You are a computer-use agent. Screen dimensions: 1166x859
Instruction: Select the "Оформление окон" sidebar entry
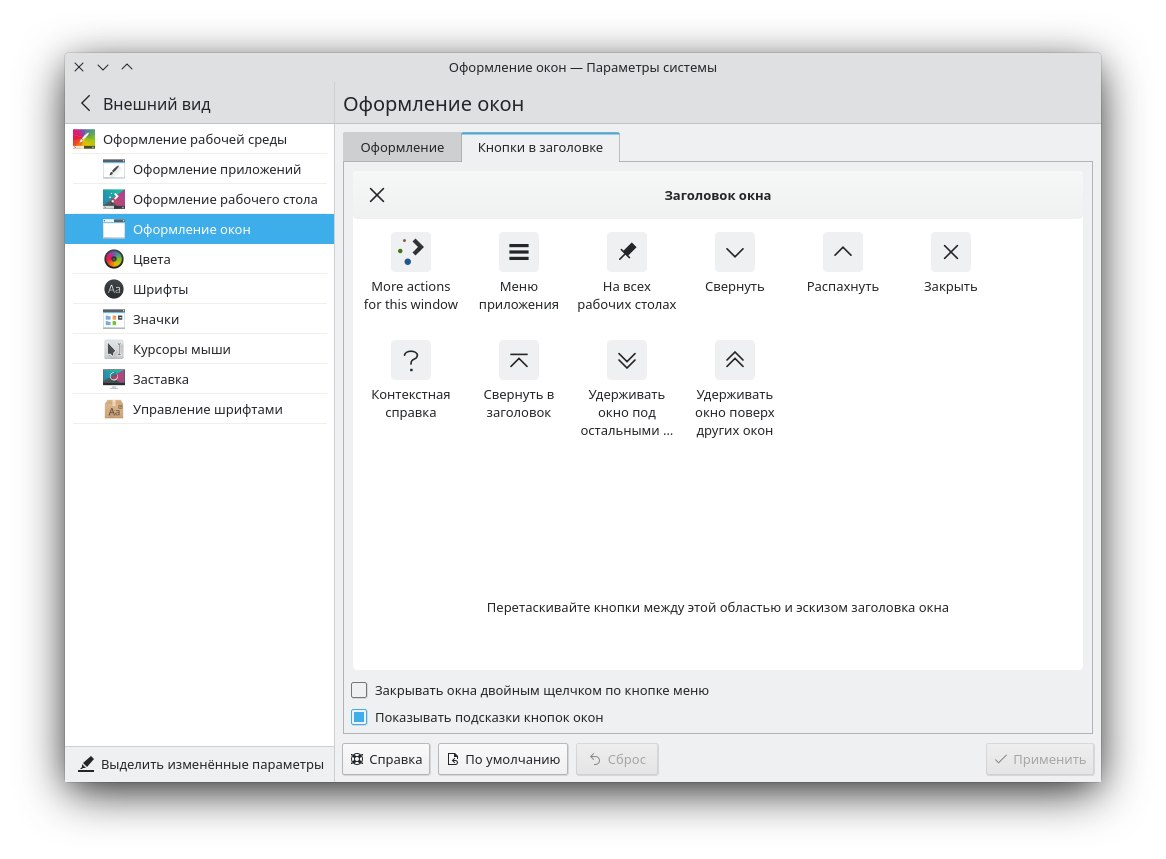(199, 229)
